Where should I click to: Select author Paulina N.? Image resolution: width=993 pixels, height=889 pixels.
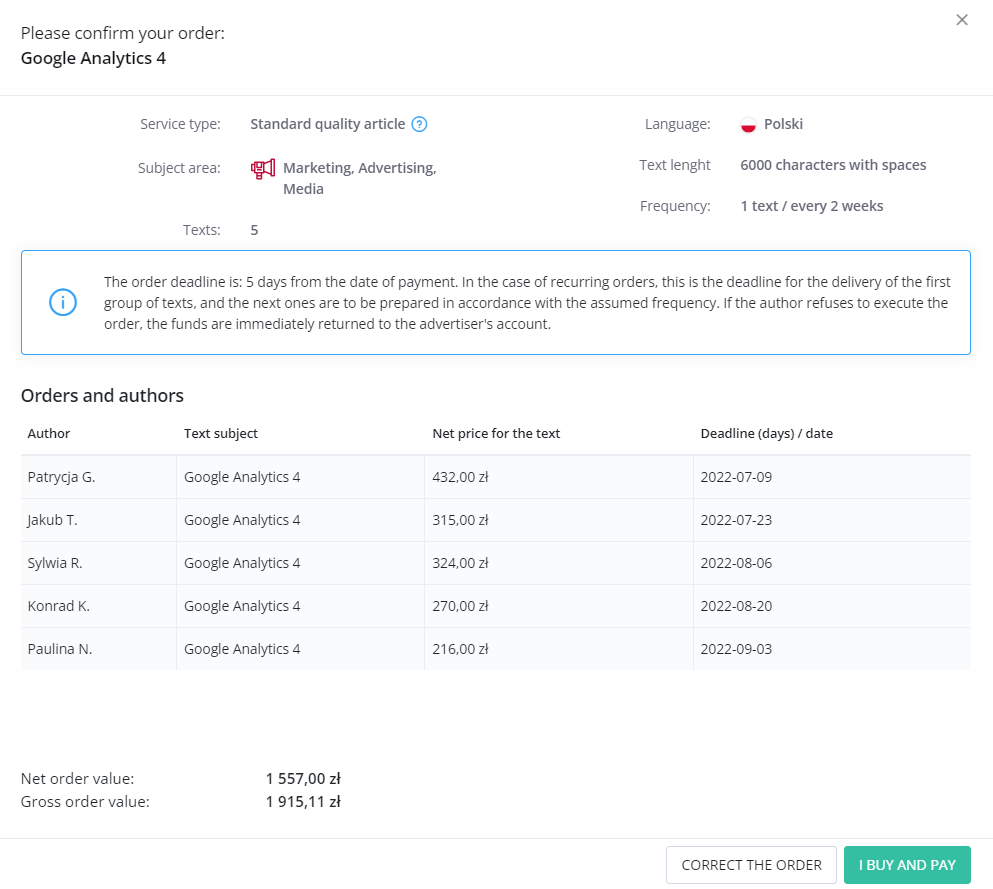60,650
